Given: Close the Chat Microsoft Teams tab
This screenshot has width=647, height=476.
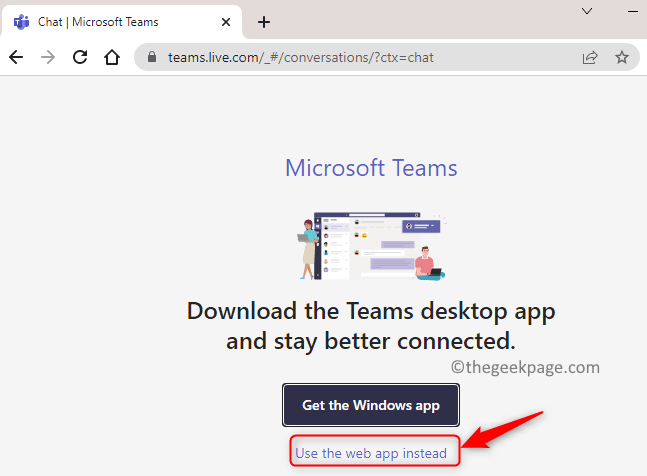Looking at the screenshot, I should [x=226, y=22].
